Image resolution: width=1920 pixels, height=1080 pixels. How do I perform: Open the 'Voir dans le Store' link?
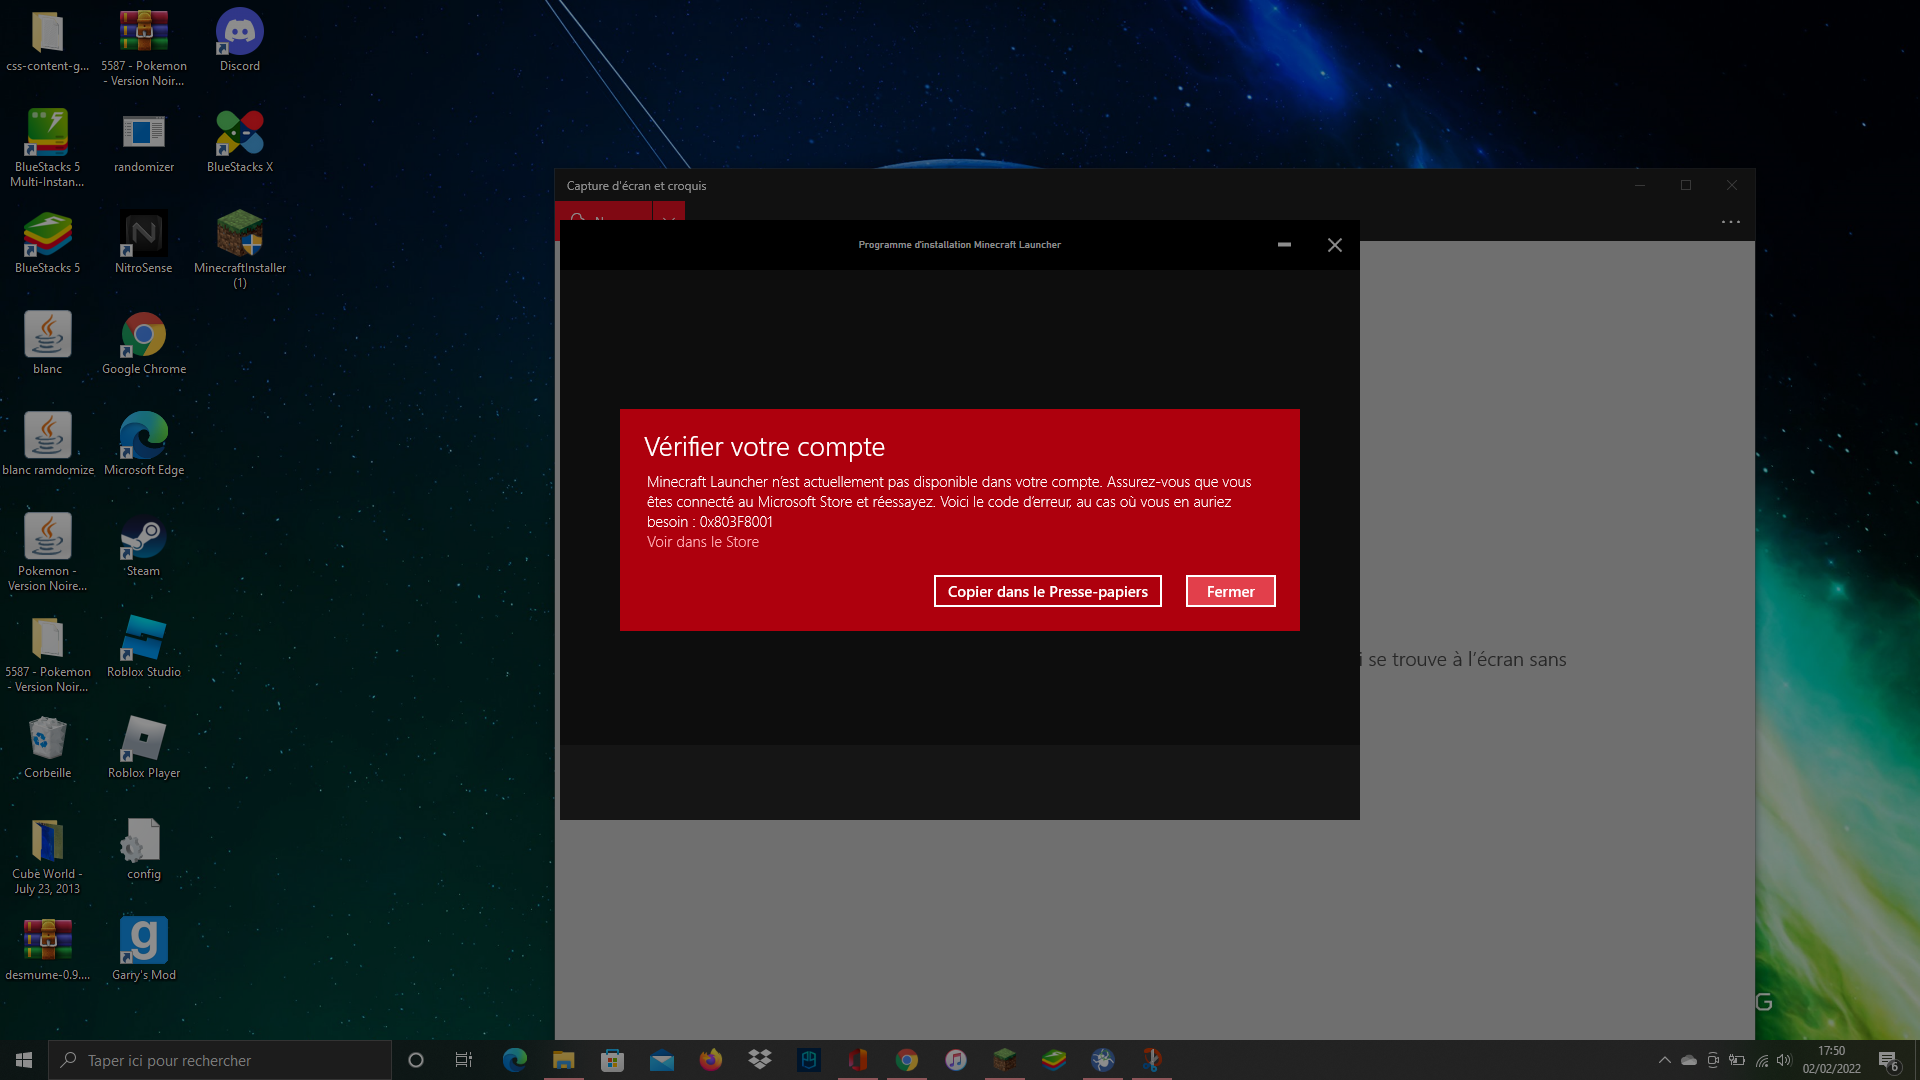tap(702, 541)
